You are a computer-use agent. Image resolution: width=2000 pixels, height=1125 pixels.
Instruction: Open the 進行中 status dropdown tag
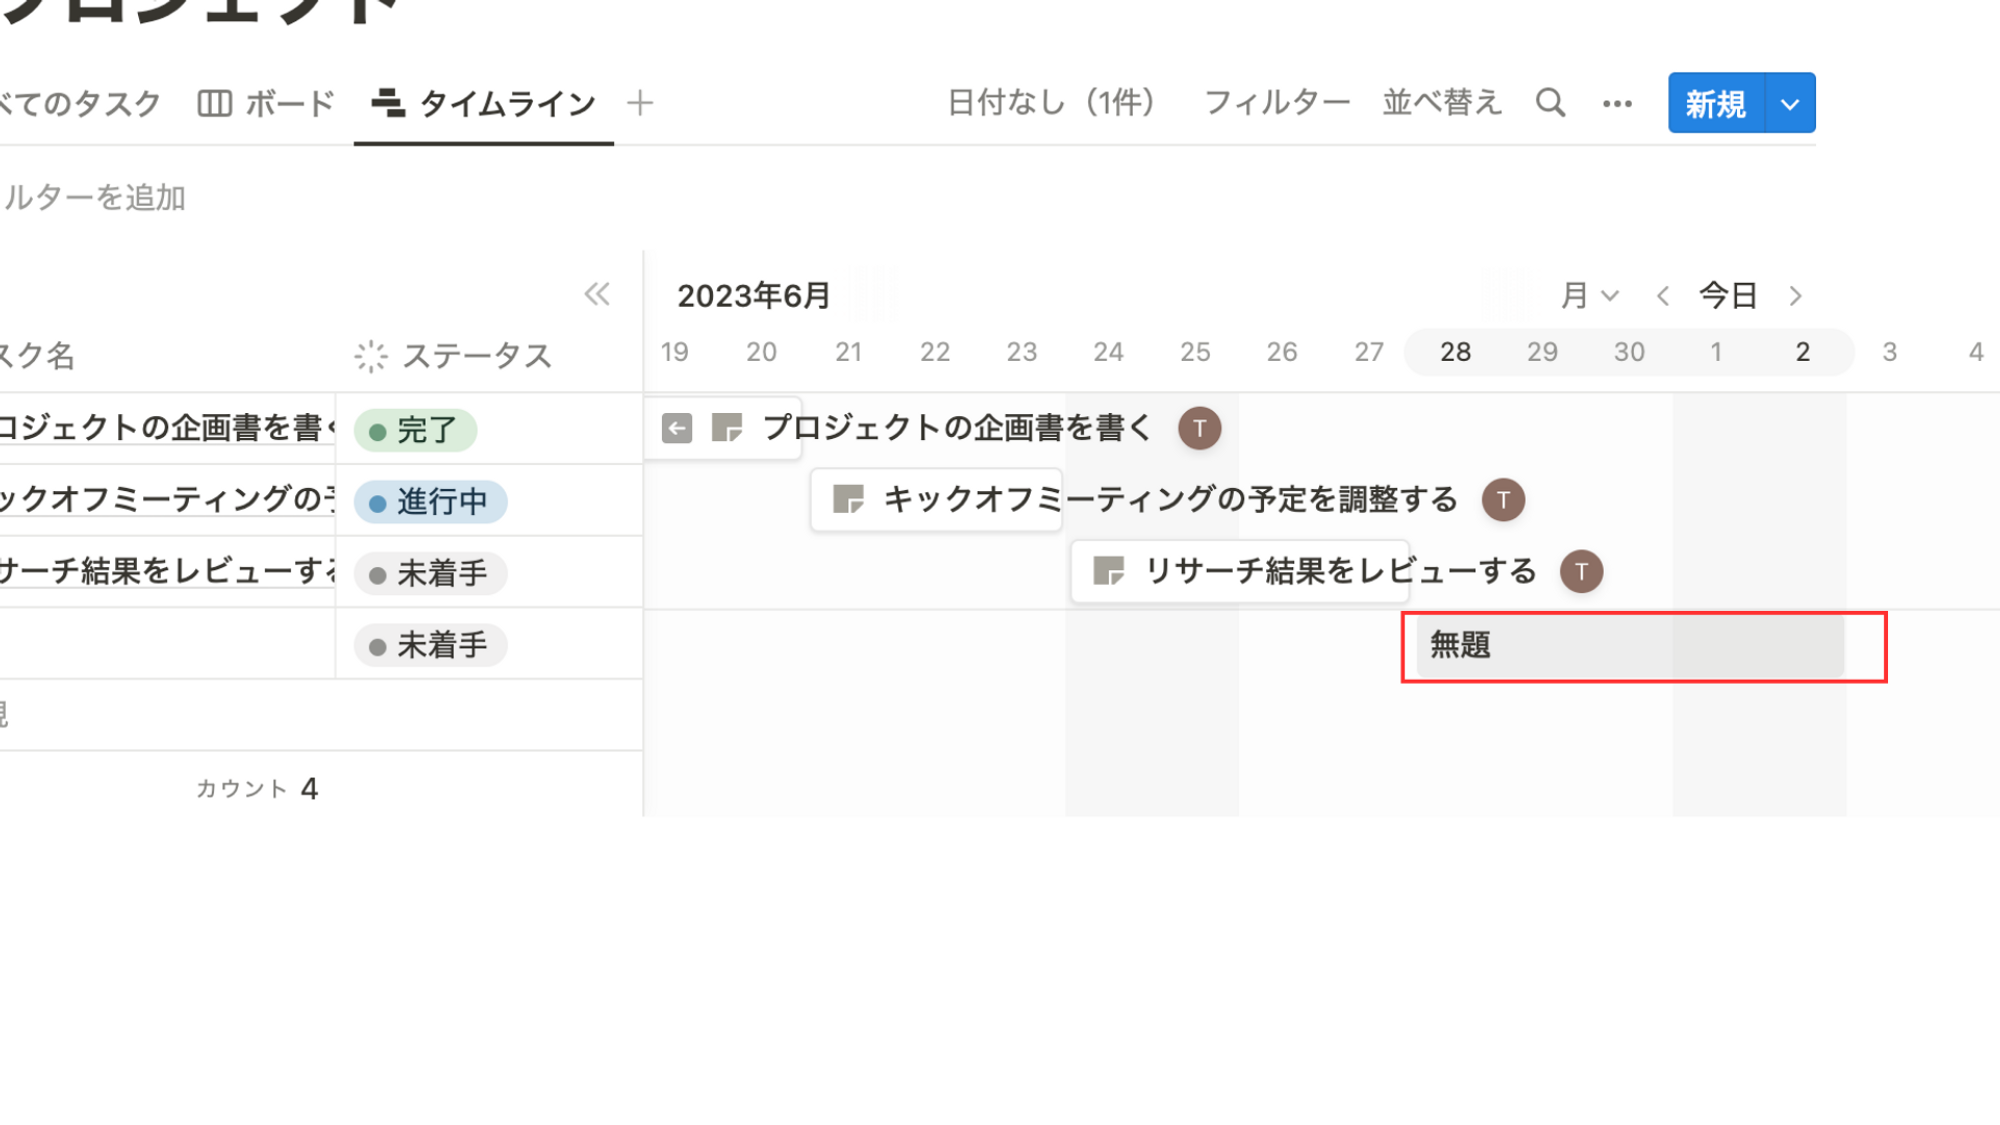431,502
